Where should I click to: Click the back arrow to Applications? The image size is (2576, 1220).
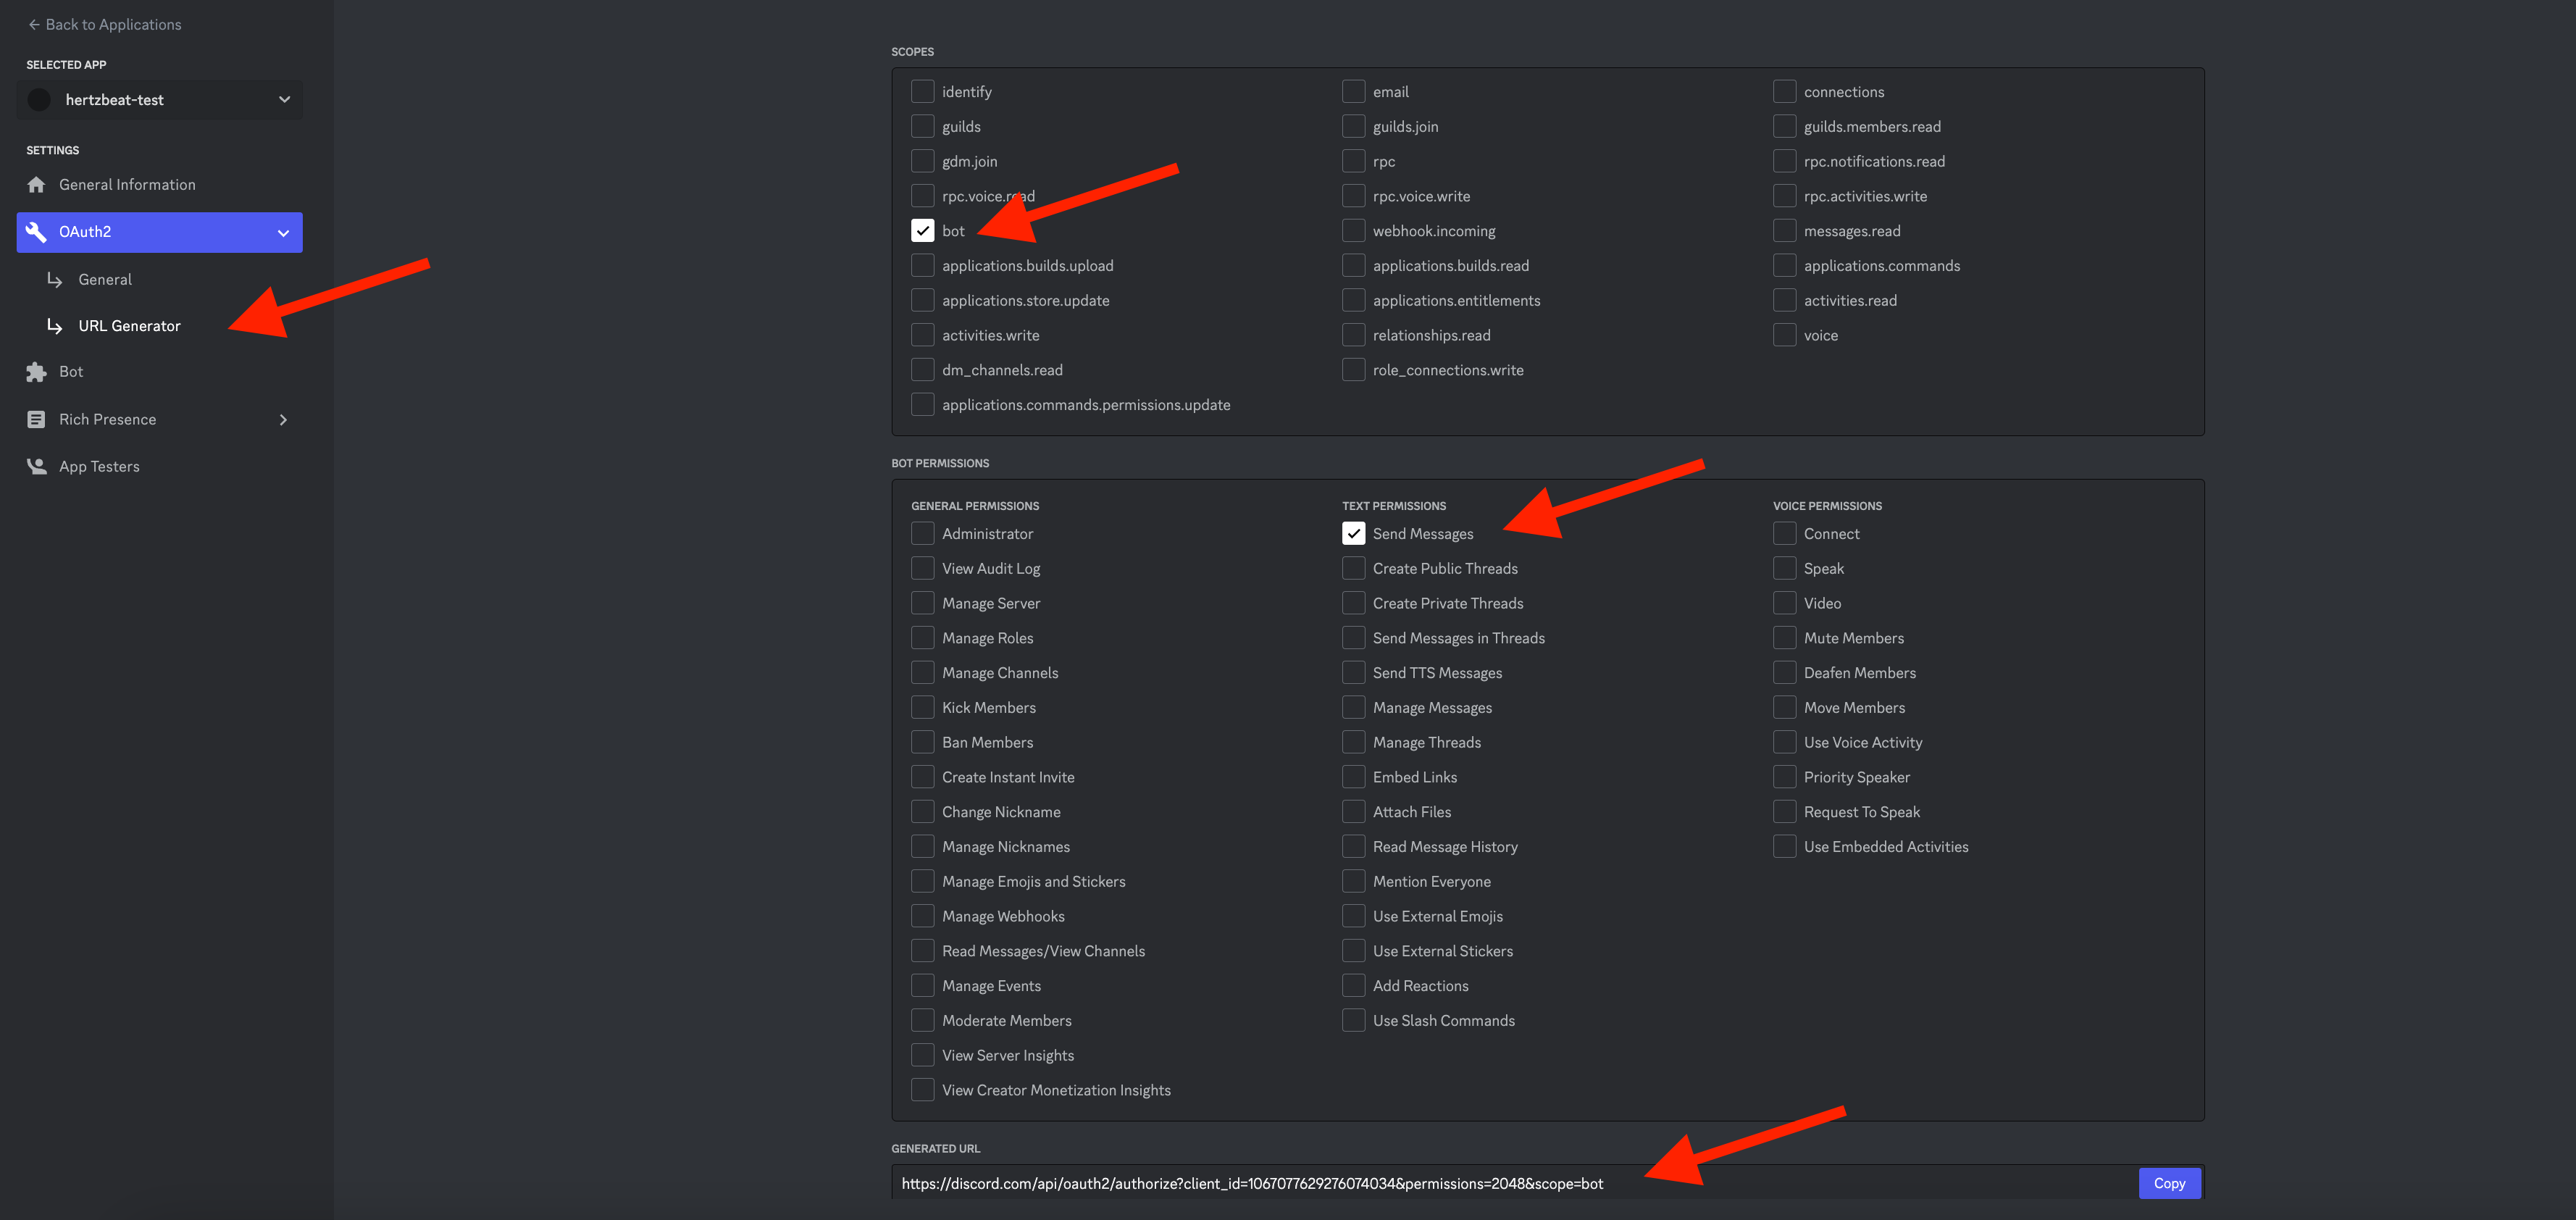(33, 25)
